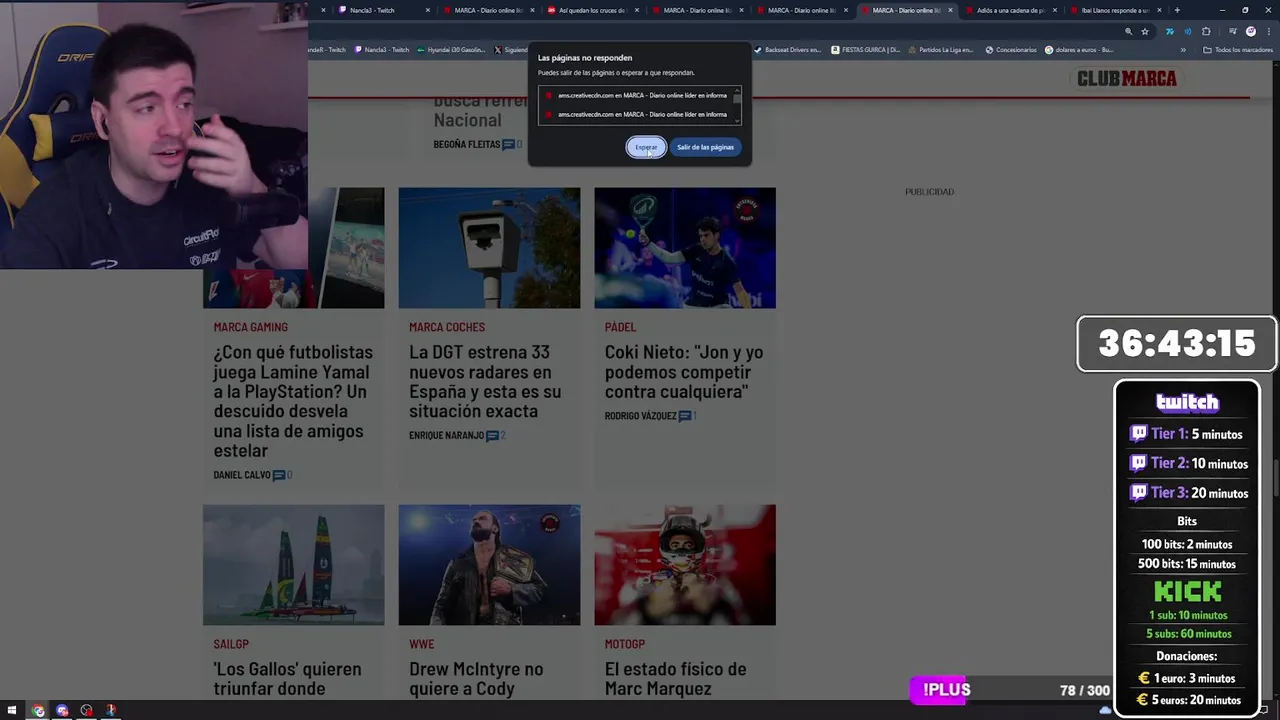The image size is (1280, 720).
Task: Click Salir de las páginas button
Action: click(x=705, y=147)
